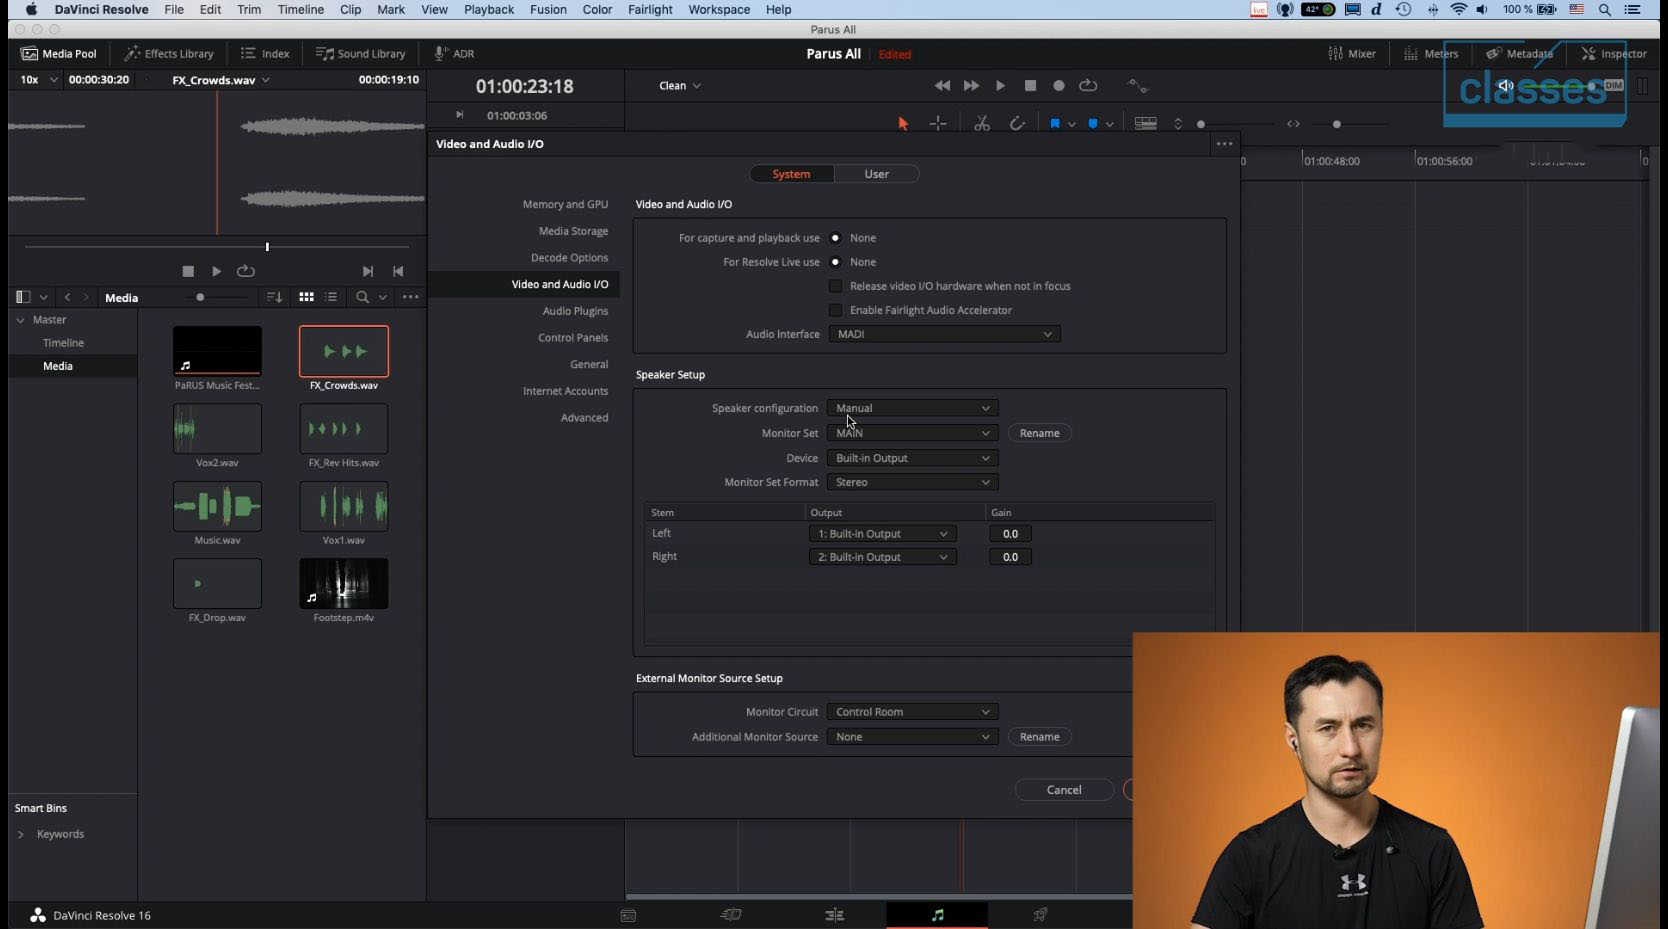Viewport: 1668px width, 929px height.
Task: Click the red arrow selection tool
Action: (903, 124)
